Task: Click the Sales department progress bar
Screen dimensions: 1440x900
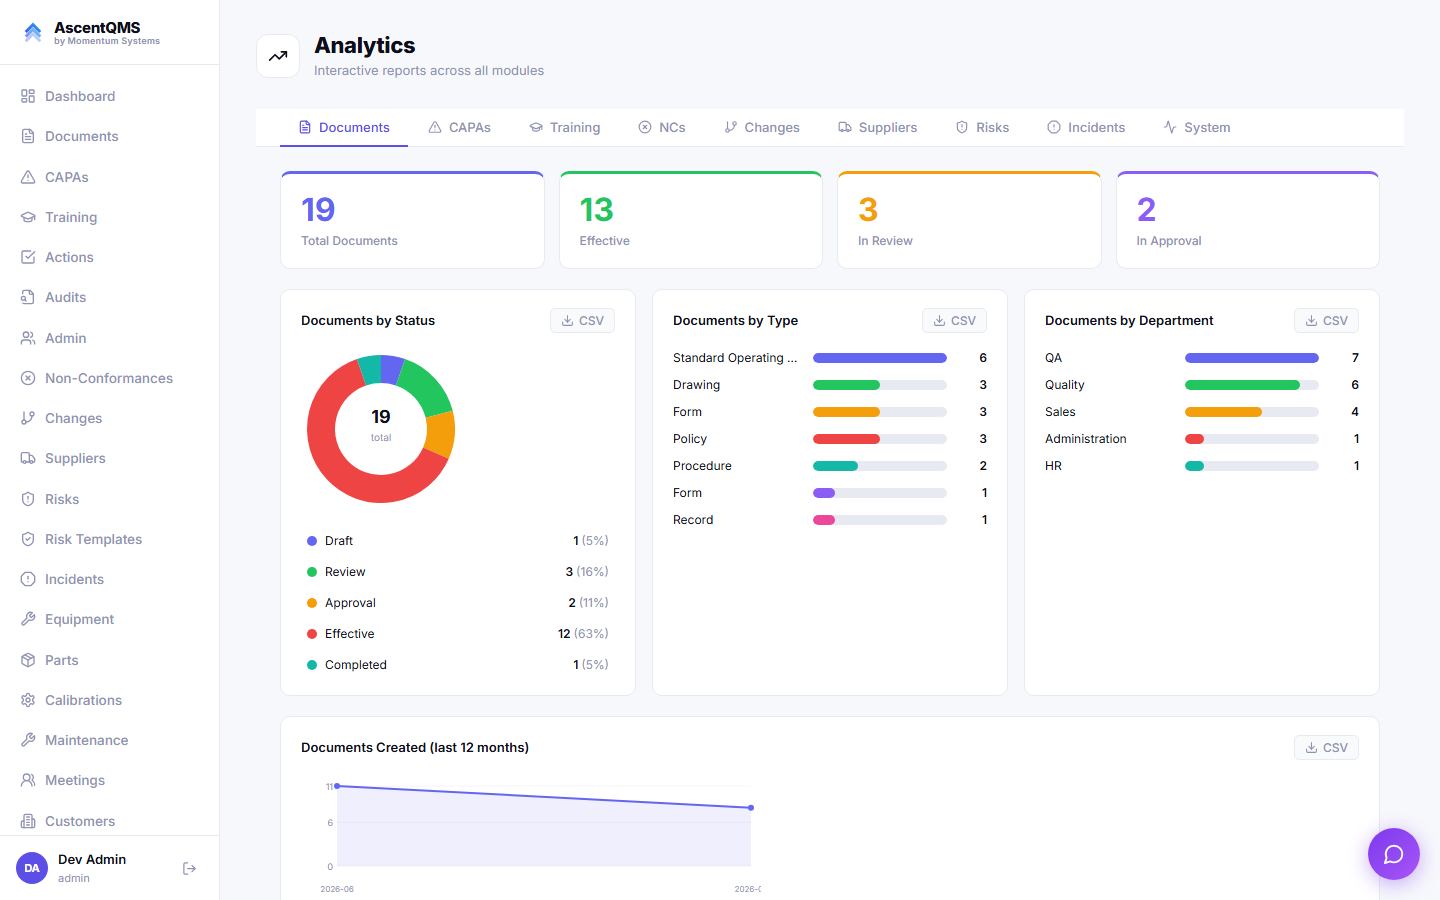Action: [1252, 412]
